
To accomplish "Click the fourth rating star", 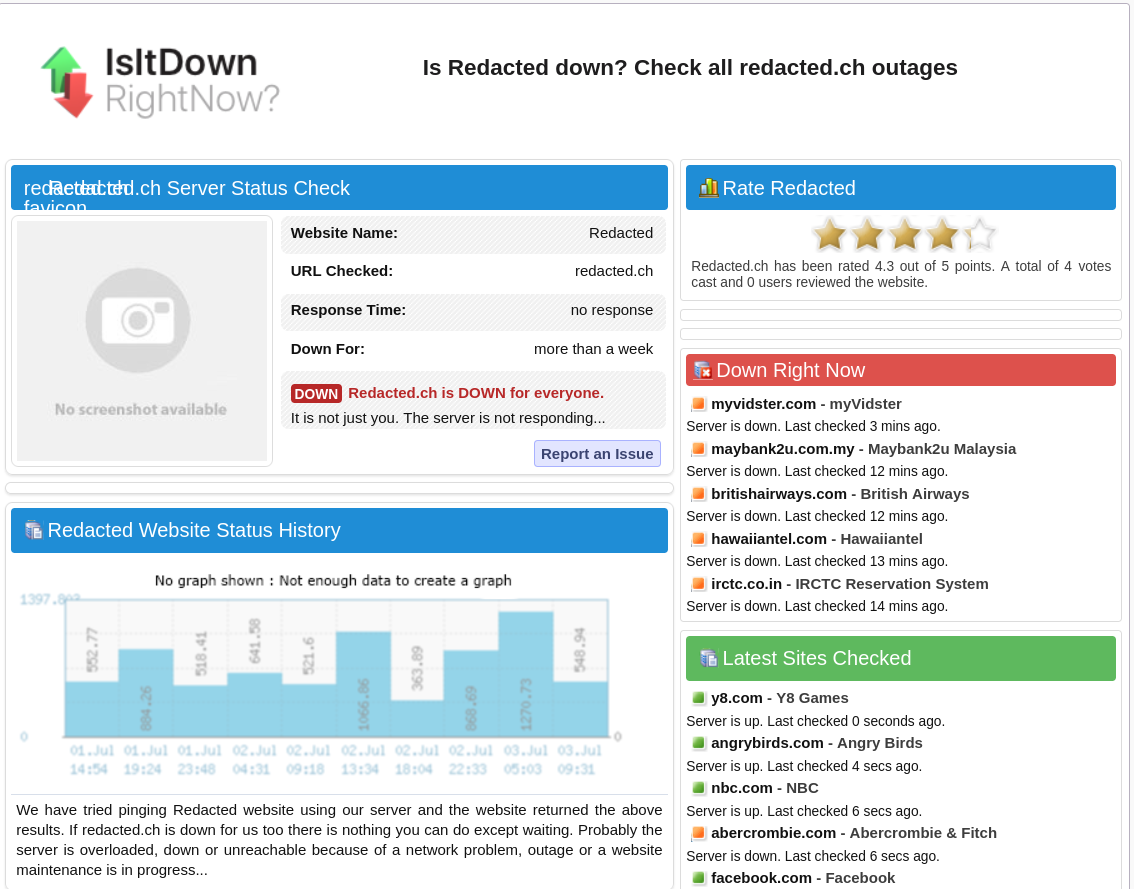I will (942, 235).
